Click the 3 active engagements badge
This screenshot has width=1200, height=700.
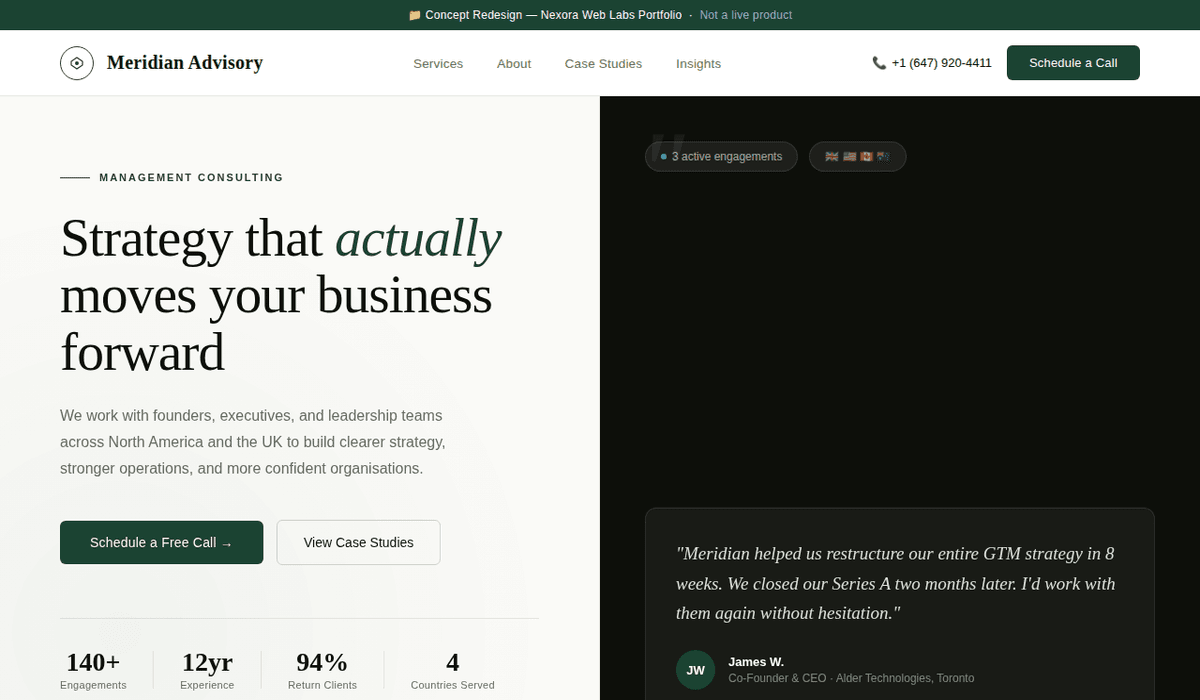click(721, 157)
